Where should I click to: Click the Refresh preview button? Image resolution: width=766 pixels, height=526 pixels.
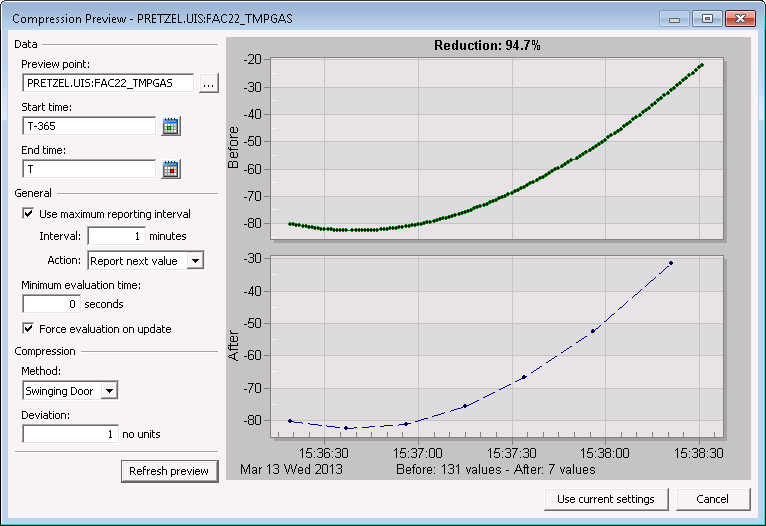[x=169, y=471]
